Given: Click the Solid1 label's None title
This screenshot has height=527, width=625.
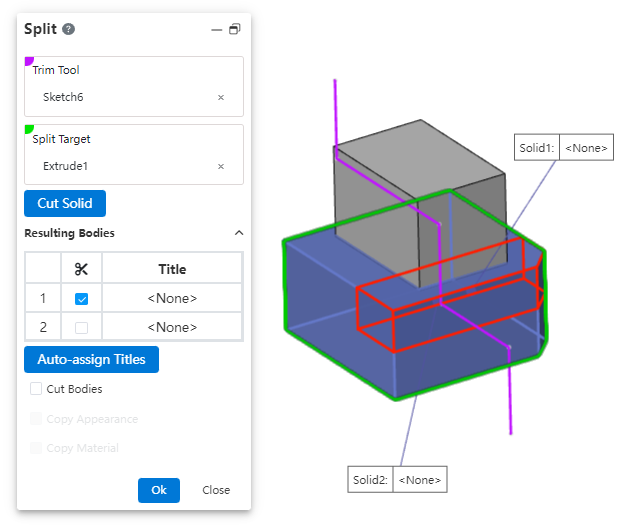Looking at the screenshot, I should (586, 148).
